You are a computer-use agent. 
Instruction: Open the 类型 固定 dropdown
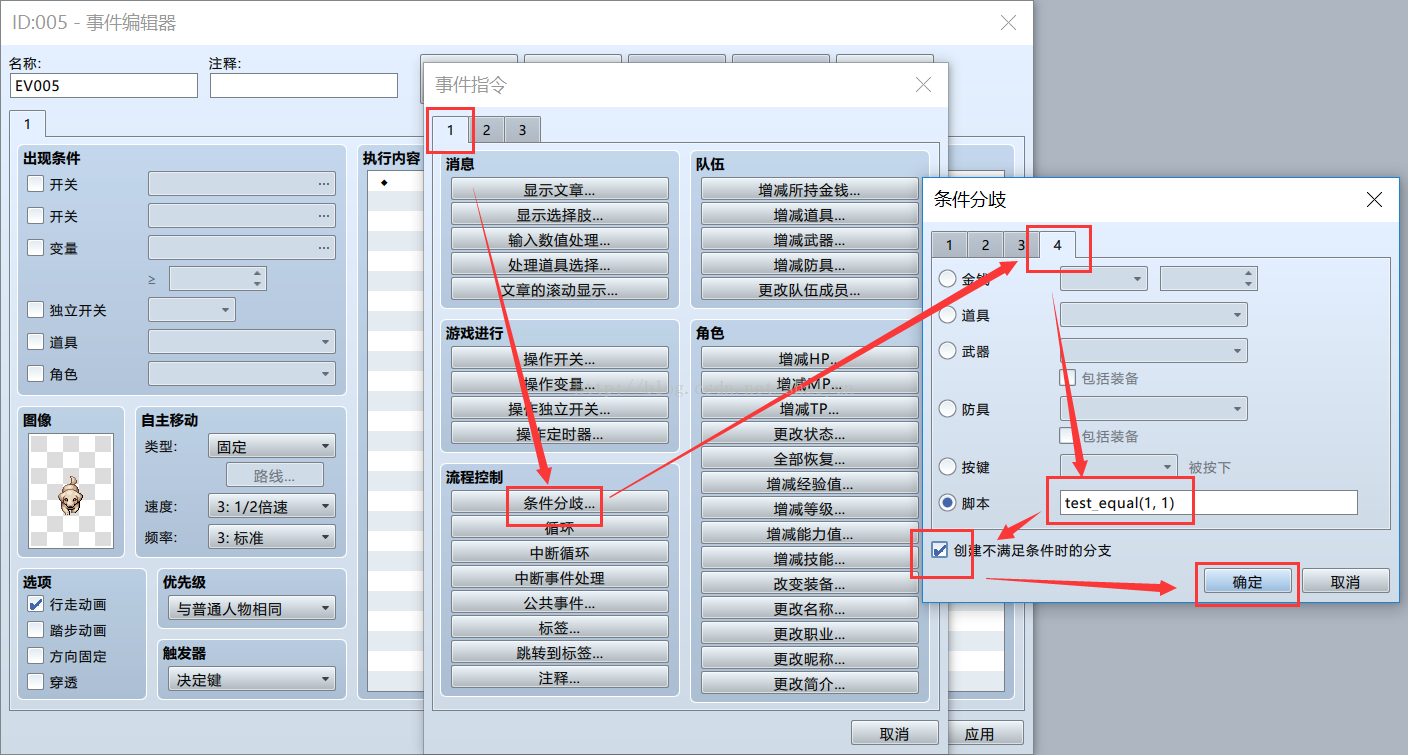(272, 446)
